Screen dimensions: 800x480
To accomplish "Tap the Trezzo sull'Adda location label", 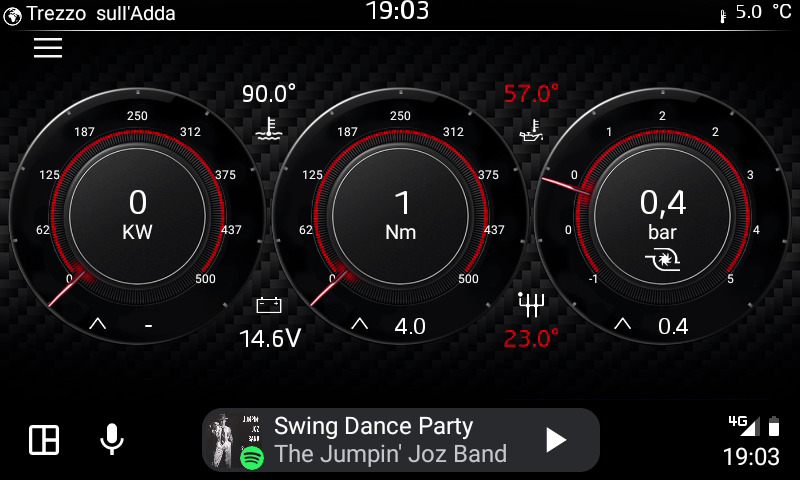I will coord(101,14).
